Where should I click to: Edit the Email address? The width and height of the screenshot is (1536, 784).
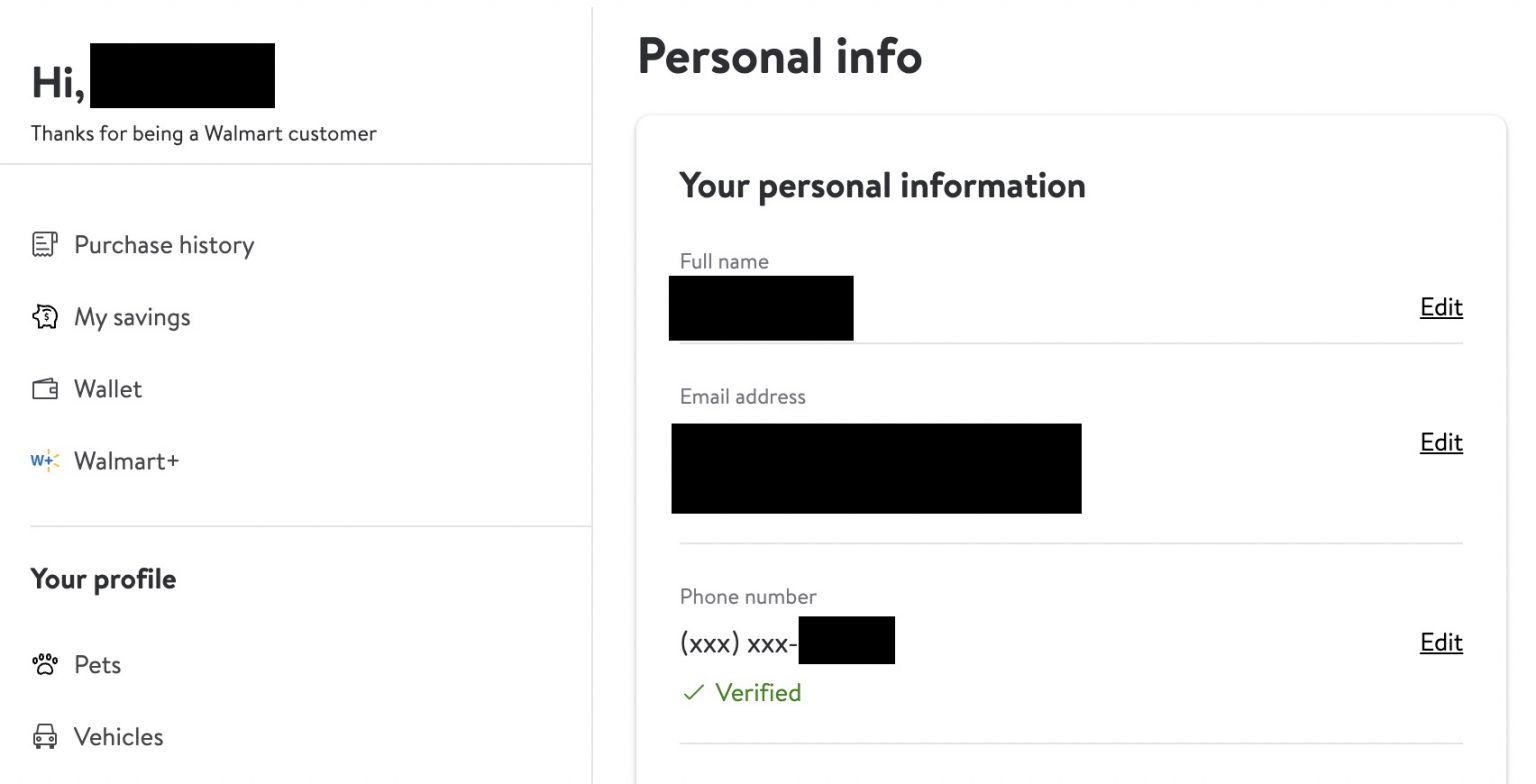(x=1441, y=442)
